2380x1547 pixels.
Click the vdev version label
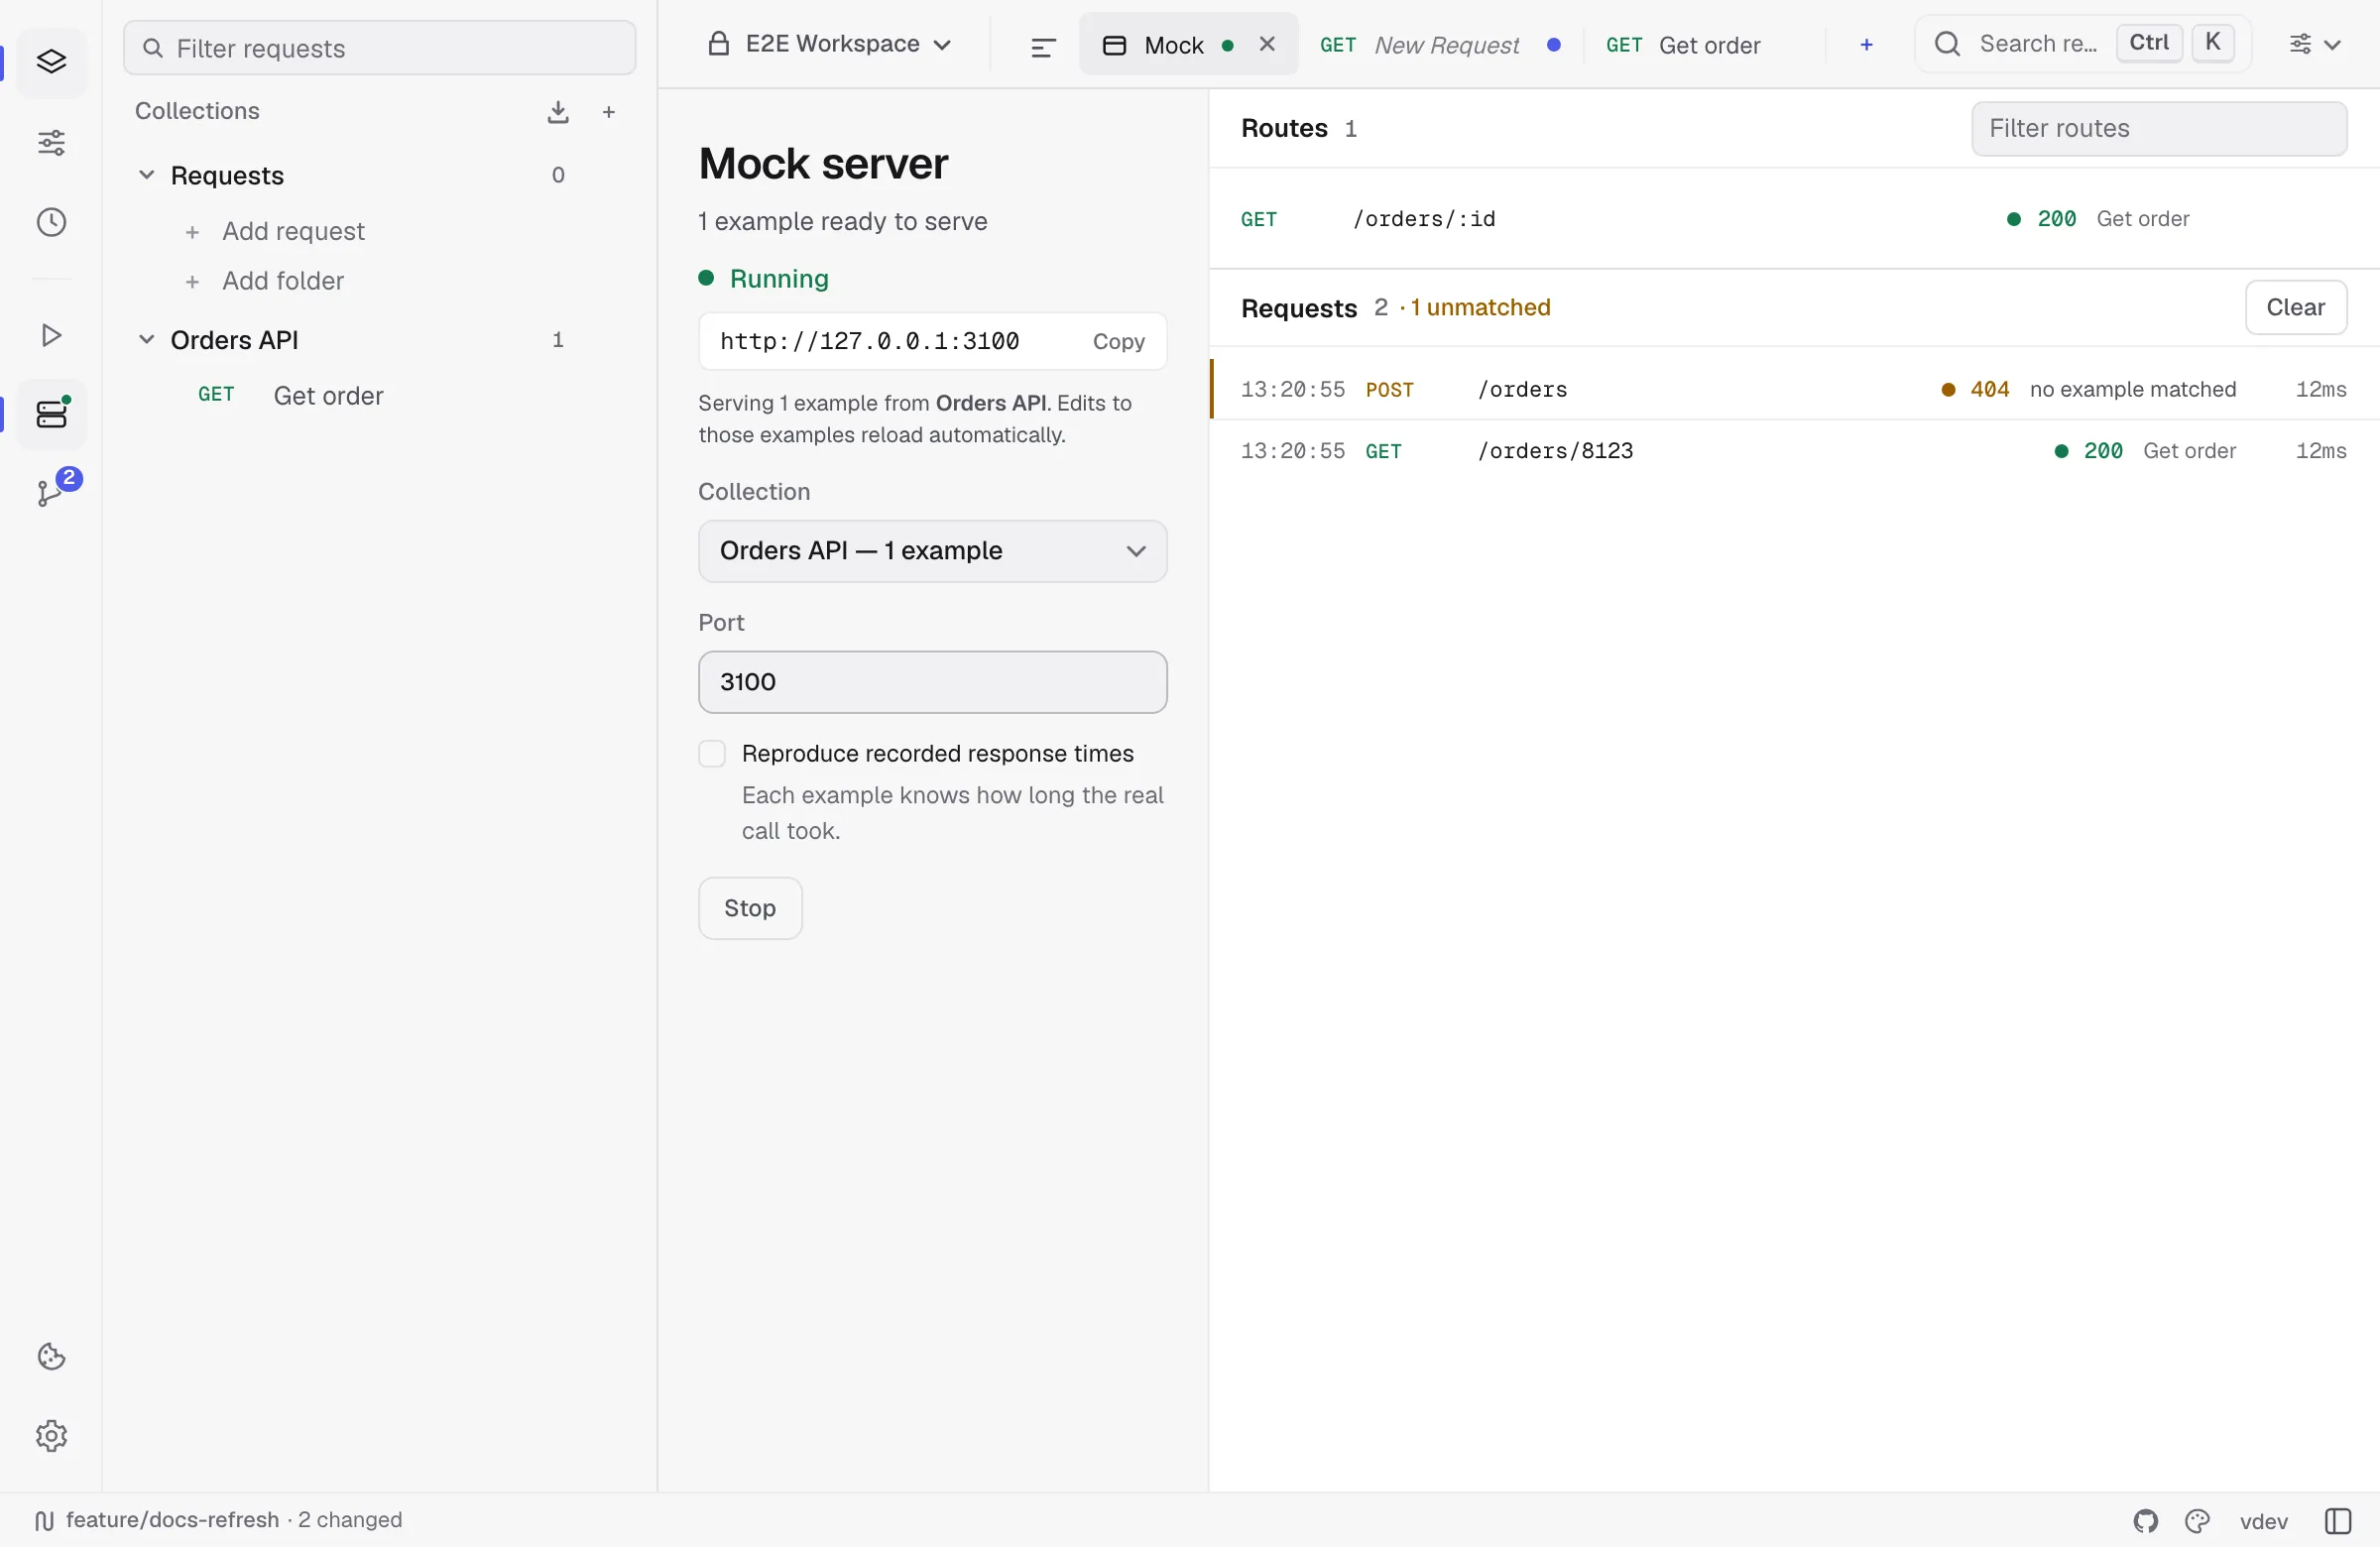(2264, 1521)
